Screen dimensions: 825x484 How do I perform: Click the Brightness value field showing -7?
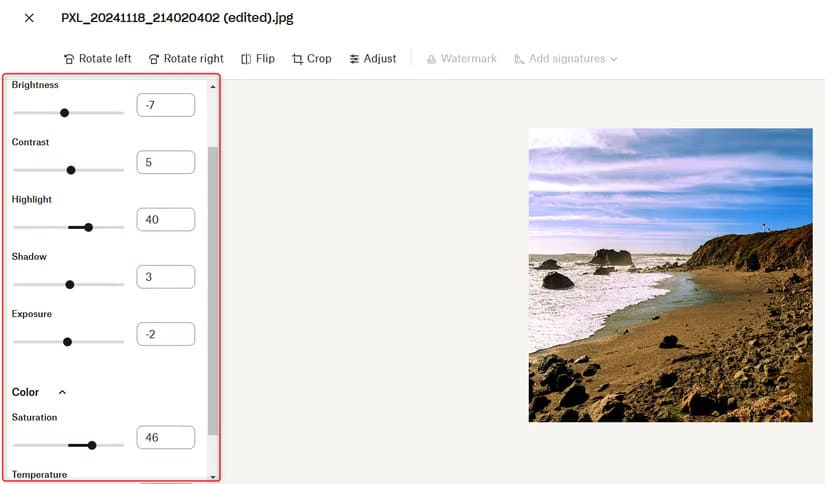[x=166, y=105]
